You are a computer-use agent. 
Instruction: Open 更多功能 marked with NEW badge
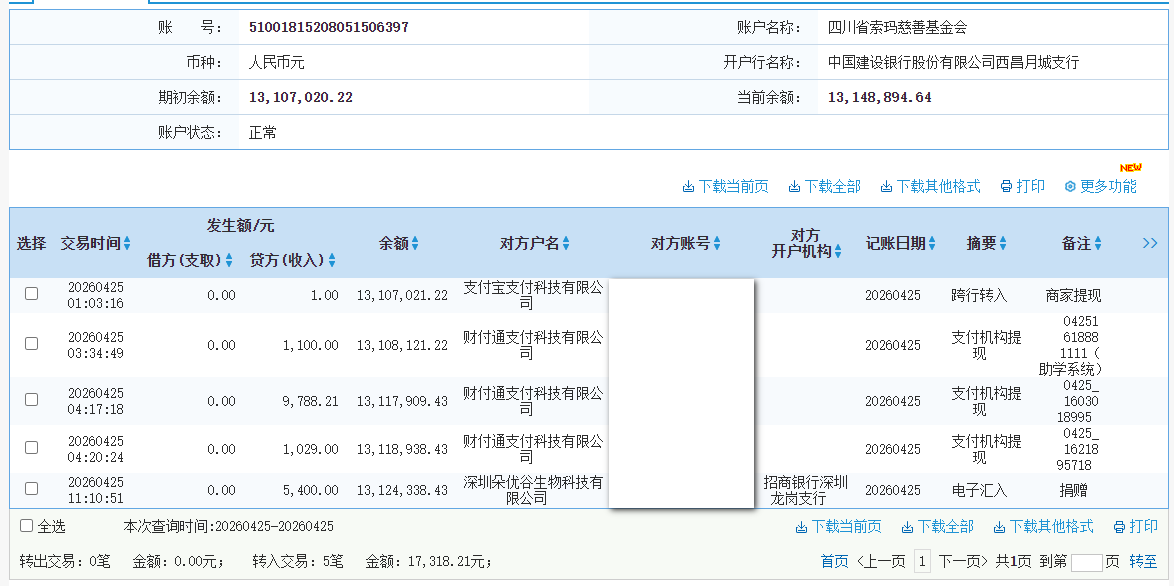[1102, 186]
